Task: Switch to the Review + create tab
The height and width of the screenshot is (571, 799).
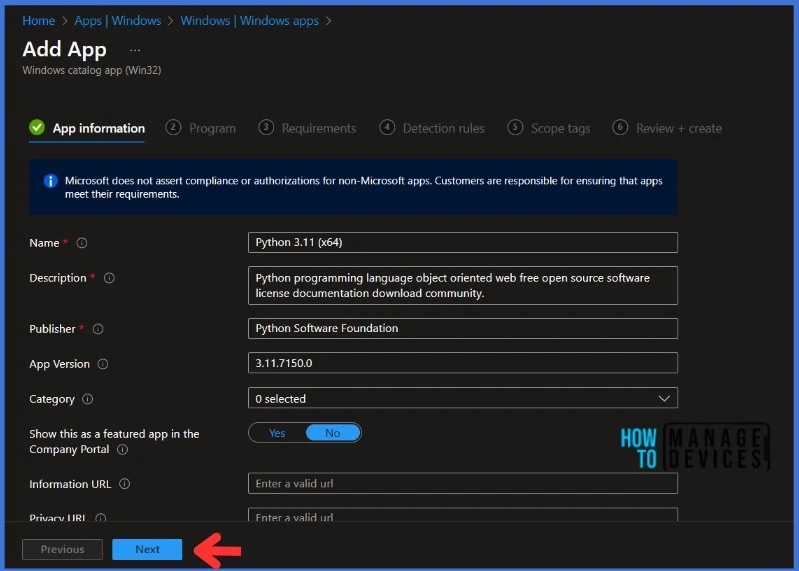Action: tap(667, 128)
